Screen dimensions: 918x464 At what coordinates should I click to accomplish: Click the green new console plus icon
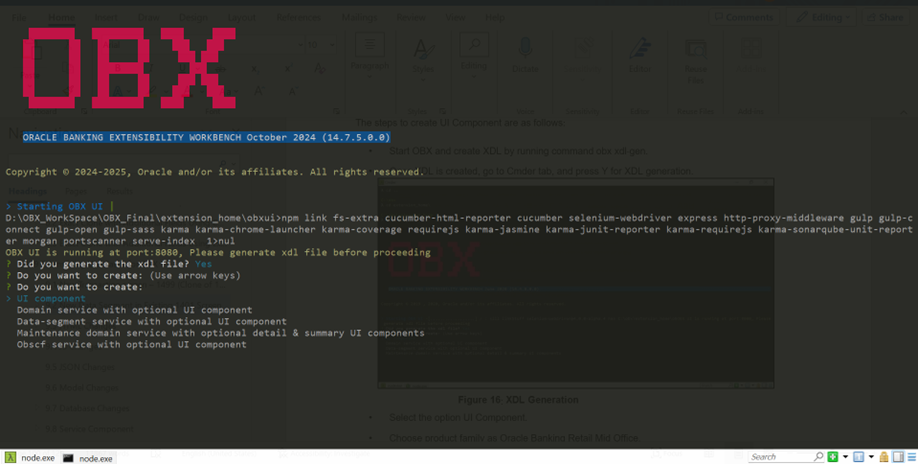(833, 456)
